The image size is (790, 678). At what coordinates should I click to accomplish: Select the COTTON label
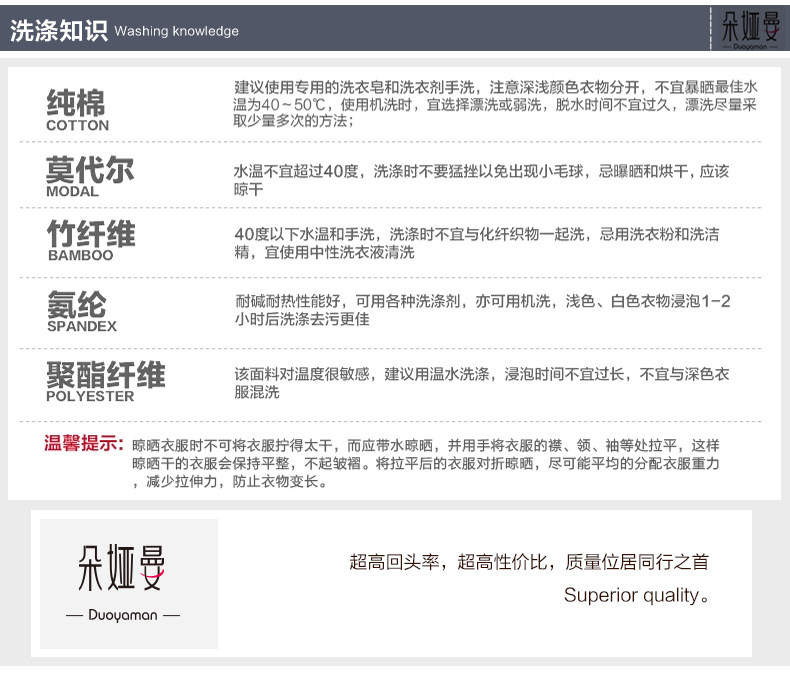78,125
